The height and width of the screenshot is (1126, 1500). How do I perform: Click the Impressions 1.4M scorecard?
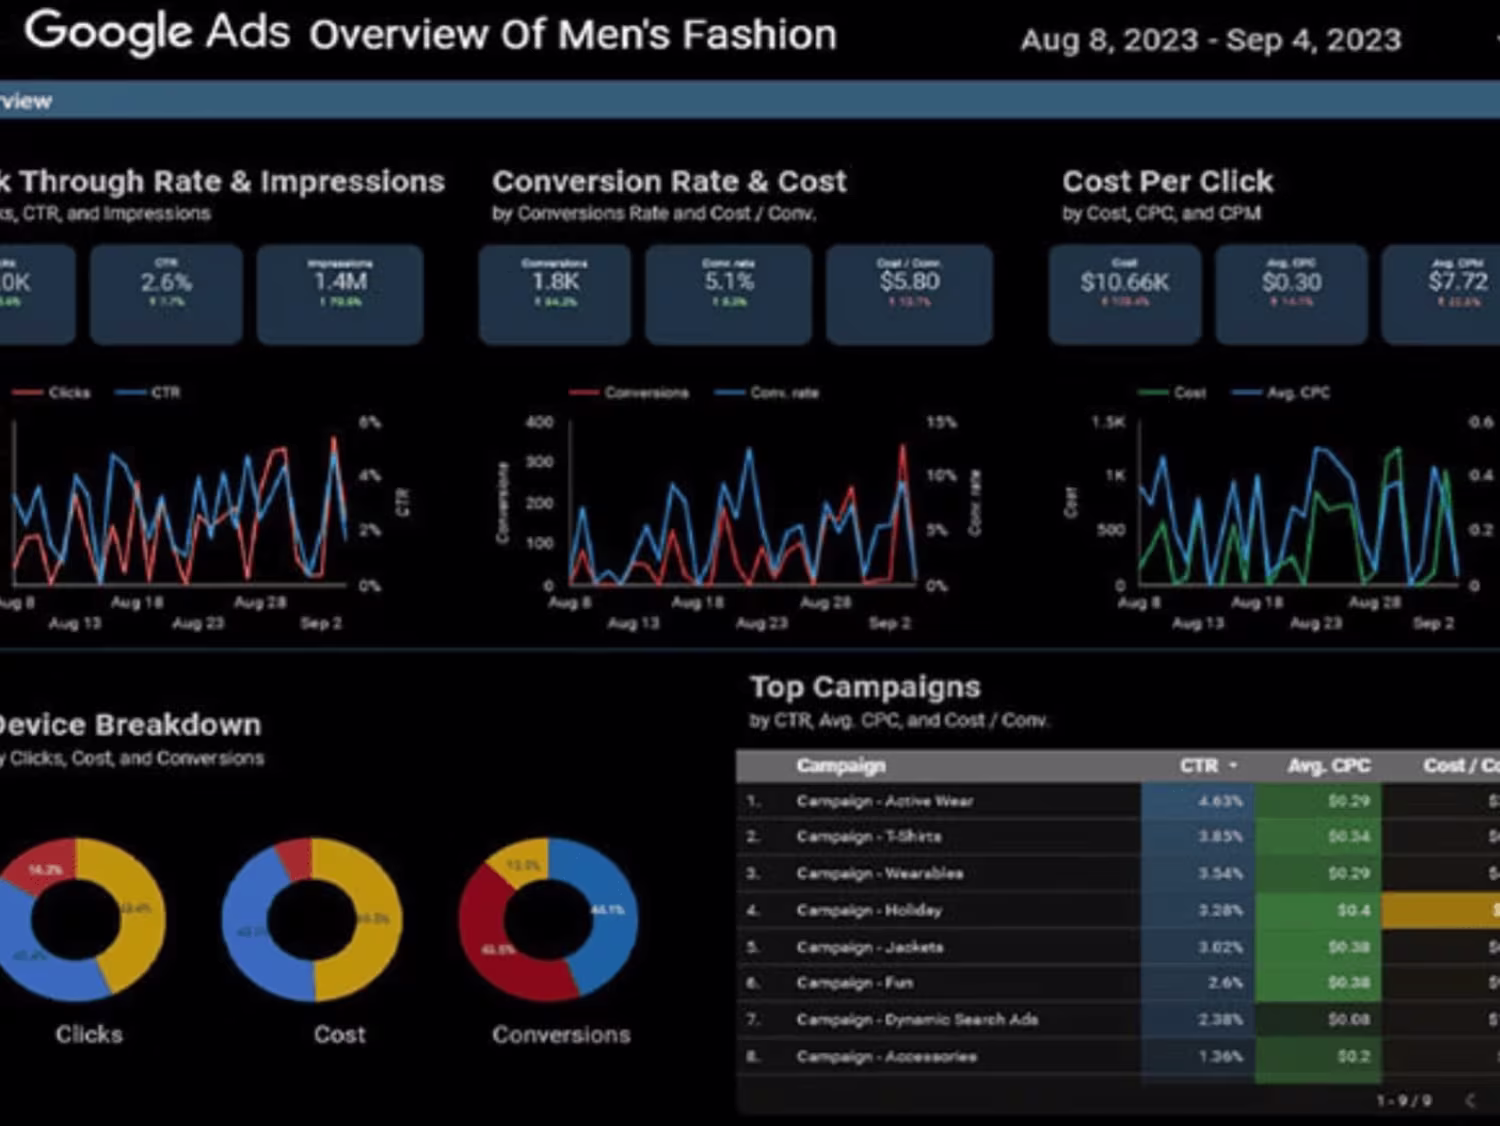point(340,294)
